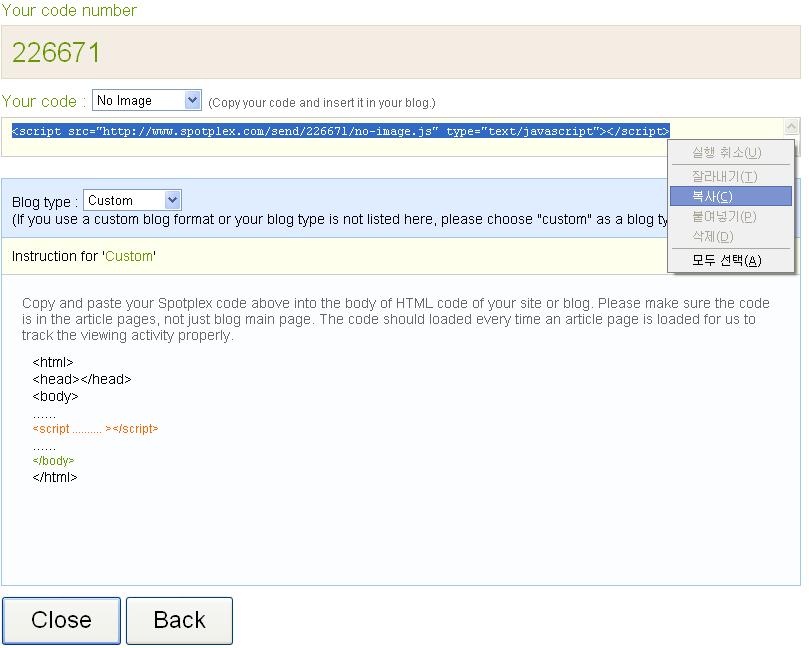The width and height of the screenshot is (809, 648).
Task: Click the Close button
Action: click(x=61, y=620)
